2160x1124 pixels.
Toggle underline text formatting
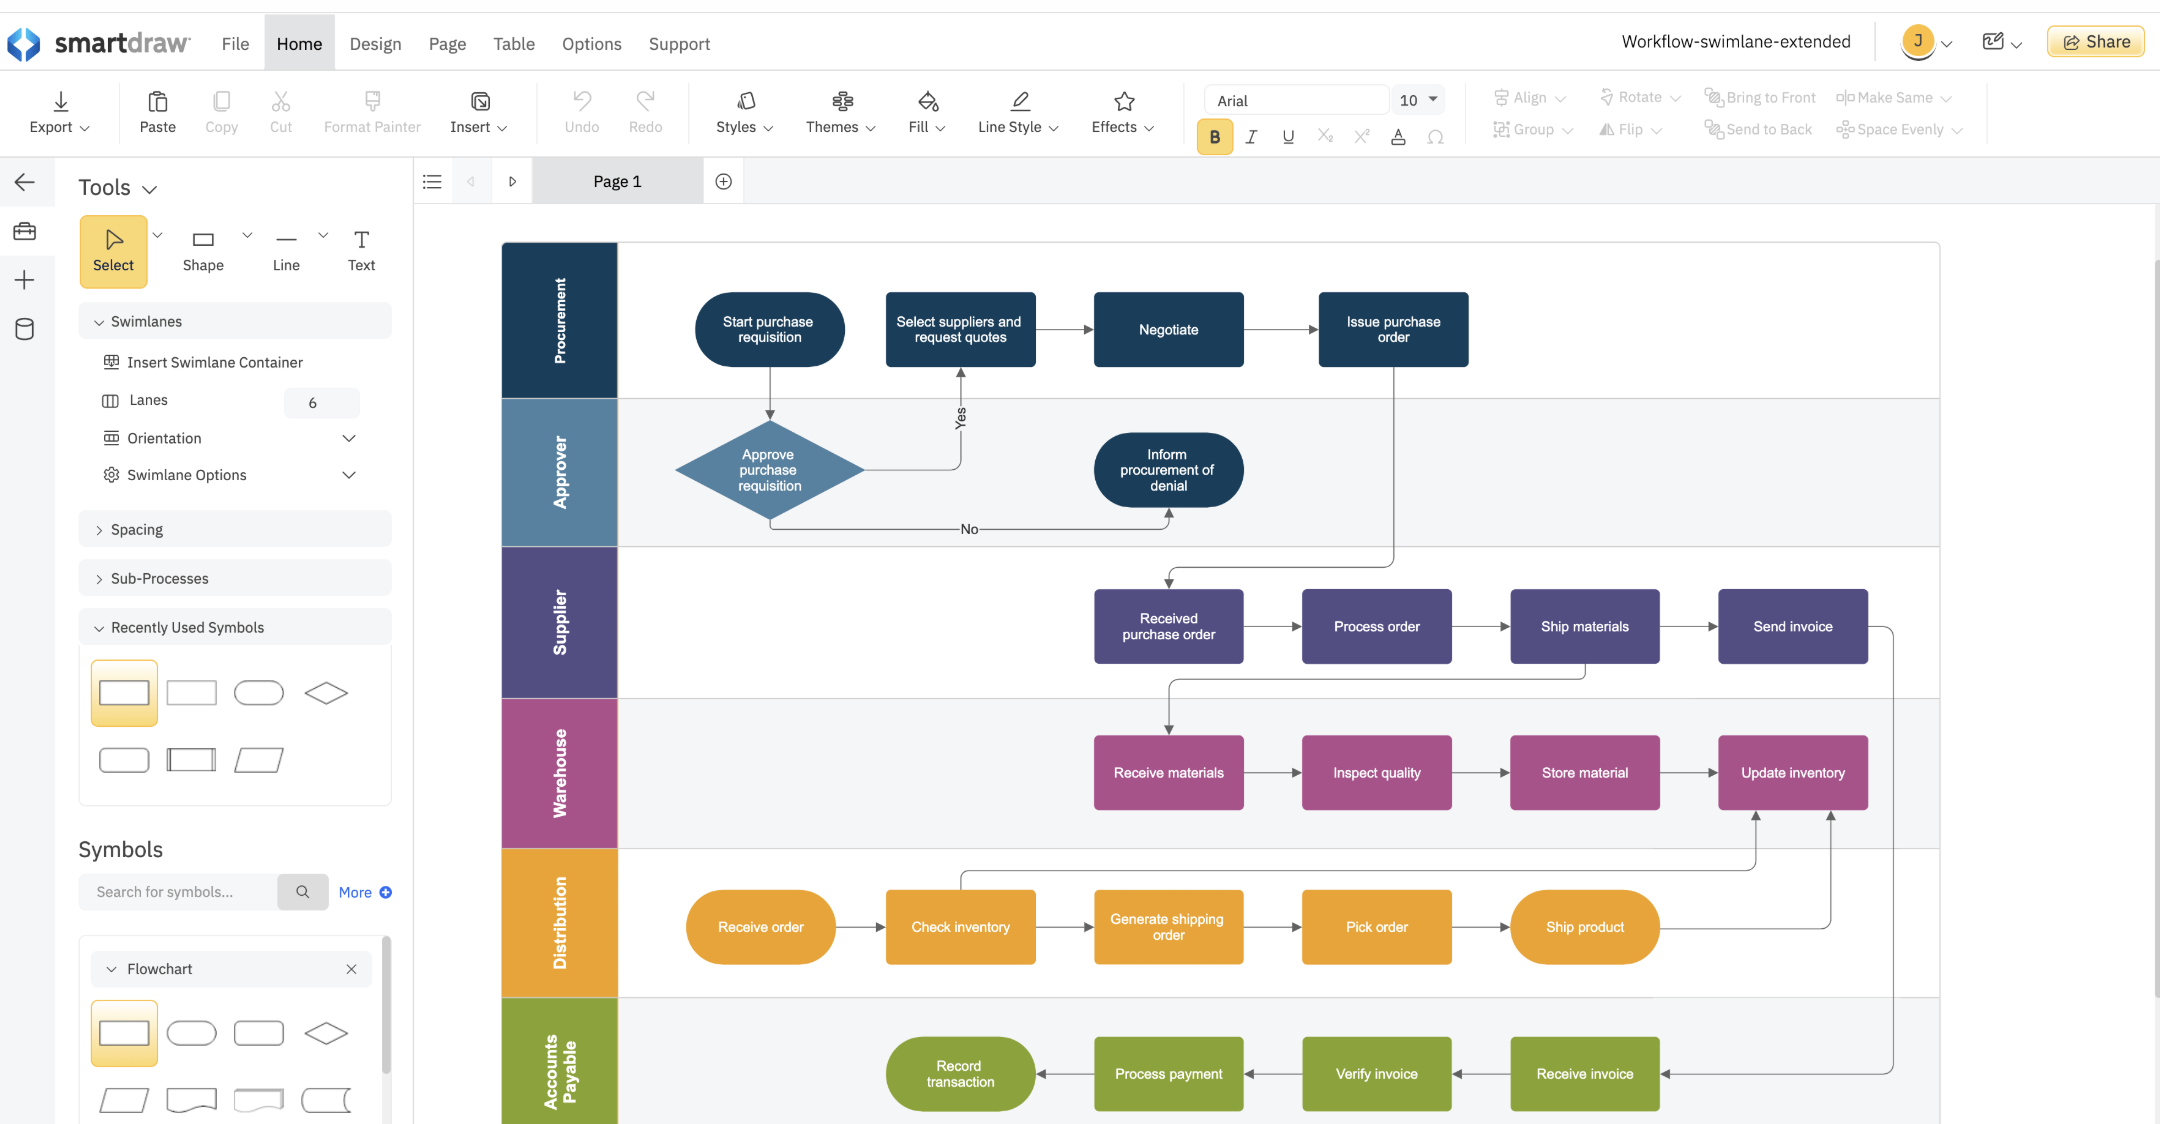pos(1288,137)
